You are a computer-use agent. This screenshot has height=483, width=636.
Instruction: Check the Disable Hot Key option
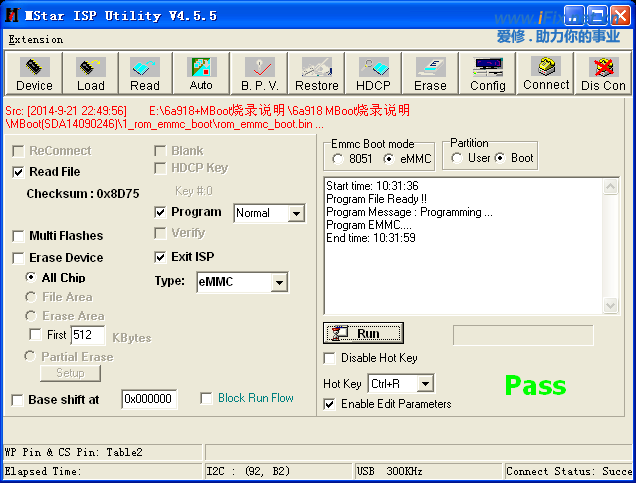[x=330, y=358]
